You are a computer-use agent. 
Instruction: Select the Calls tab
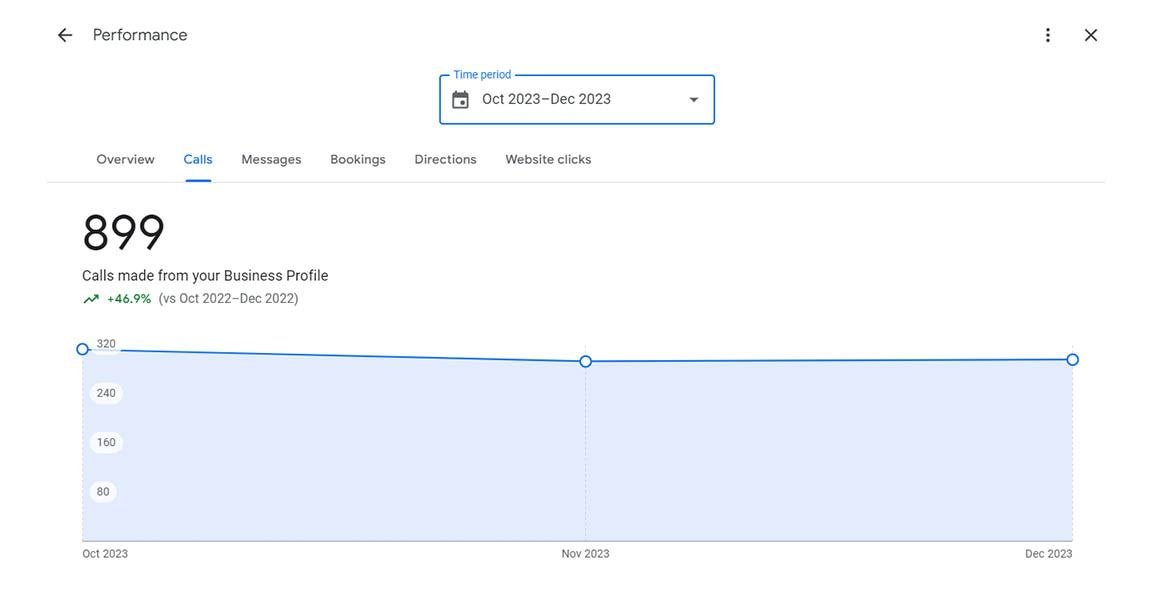pyautogui.click(x=198, y=160)
